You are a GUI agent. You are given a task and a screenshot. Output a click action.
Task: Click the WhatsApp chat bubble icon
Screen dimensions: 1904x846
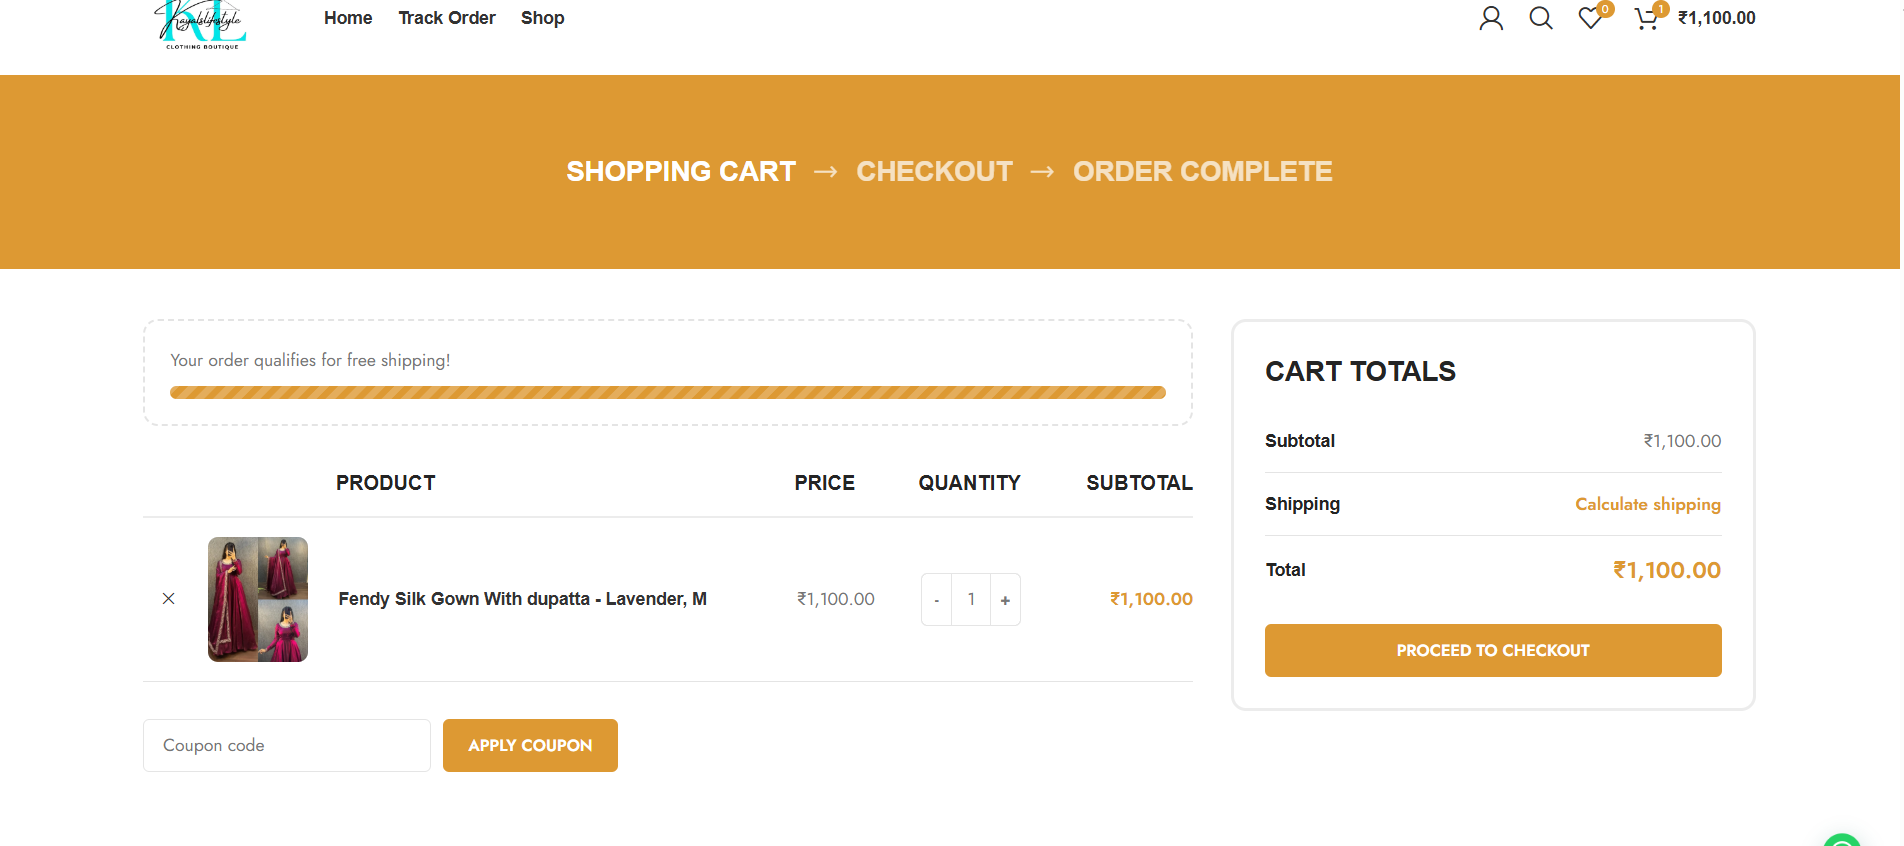tap(1842, 840)
